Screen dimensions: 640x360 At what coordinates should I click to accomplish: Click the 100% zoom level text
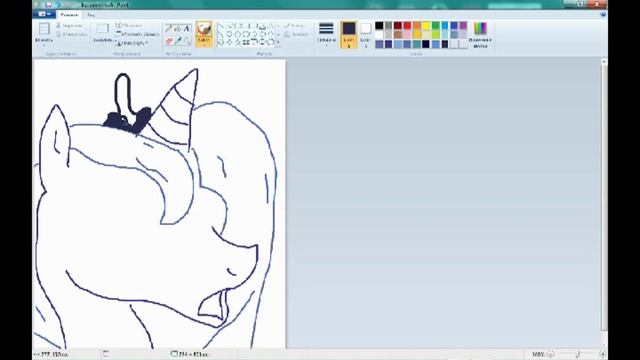coord(538,354)
